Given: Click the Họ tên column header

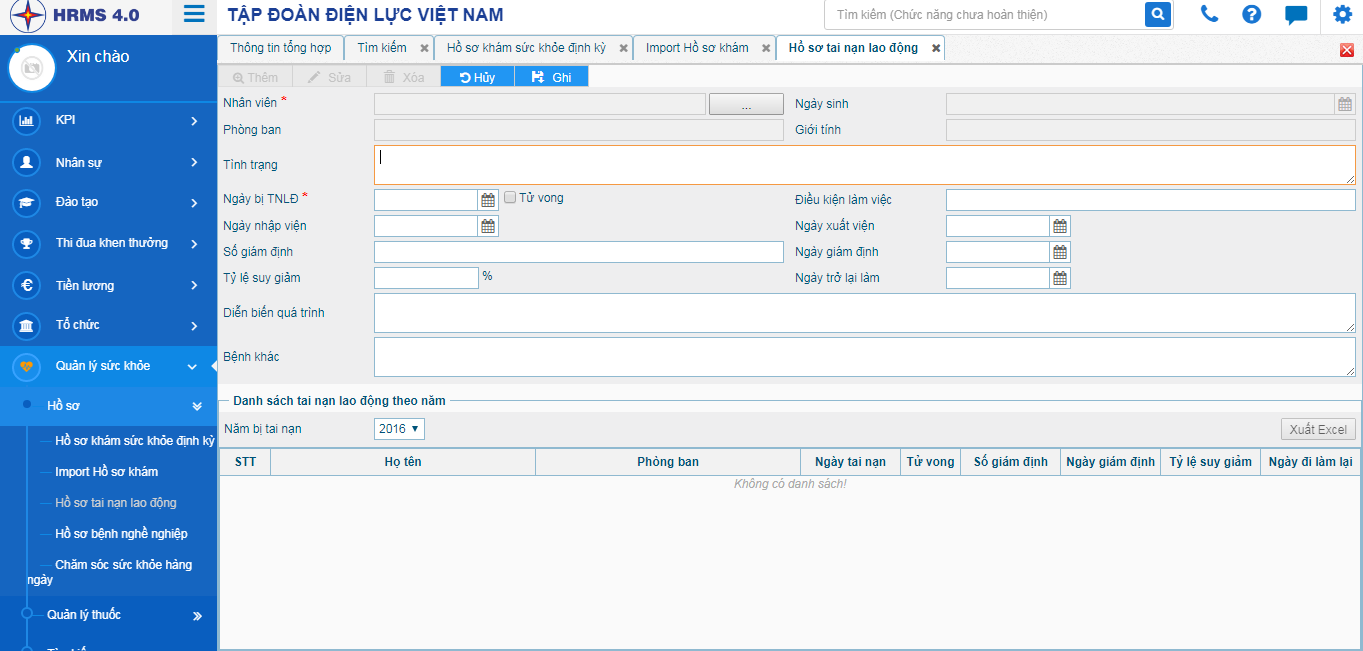Looking at the screenshot, I should [x=403, y=462].
